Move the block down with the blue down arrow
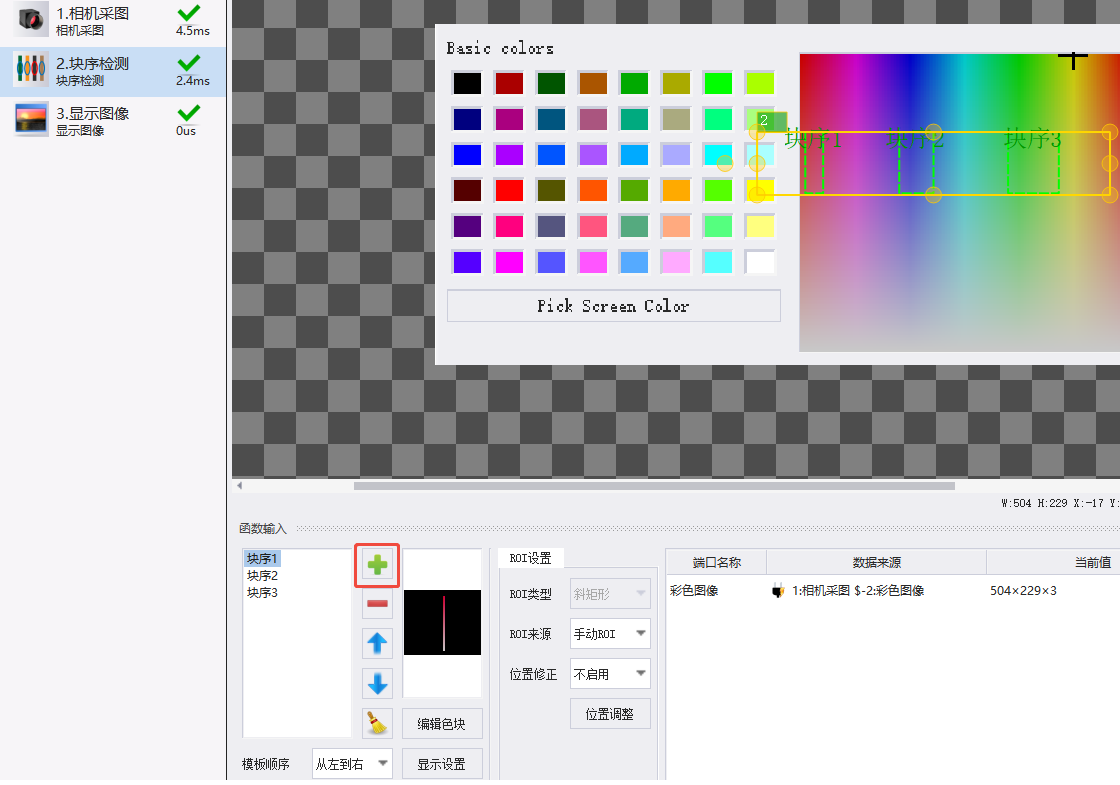This screenshot has width=1120, height=785. click(377, 684)
